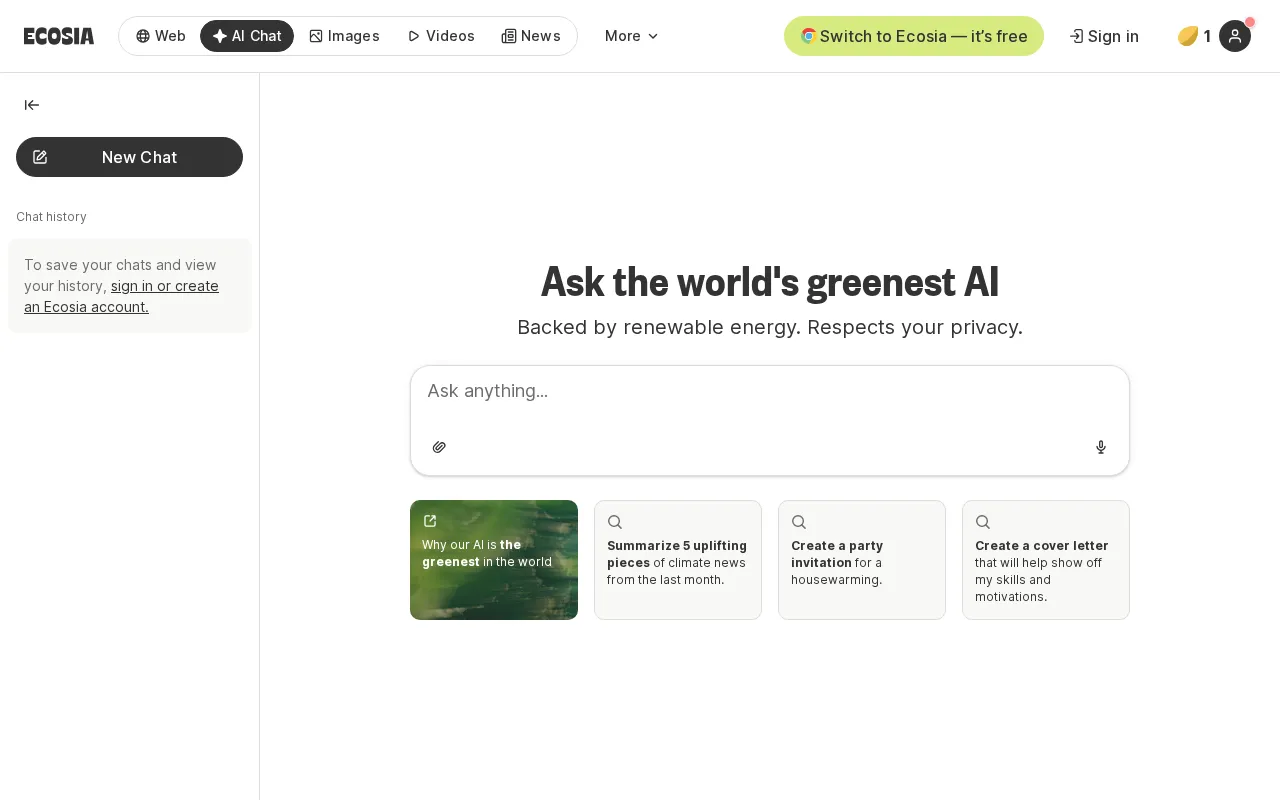This screenshot has height=800, width=1280.
Task: Click the heading Ask the world's greenest AI
Action: (x=770, y=282)
